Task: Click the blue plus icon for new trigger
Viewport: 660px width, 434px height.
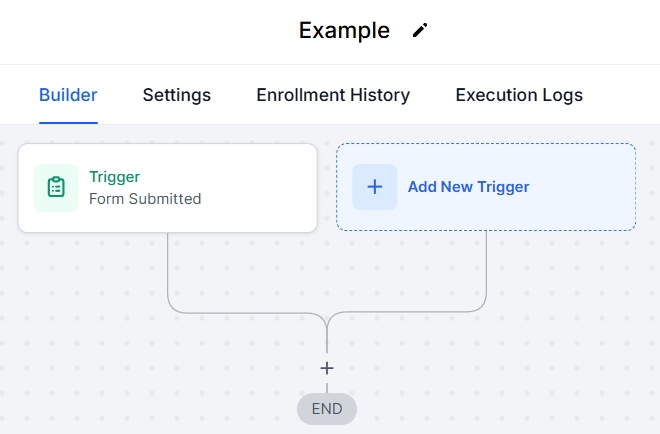Action: 375,187
